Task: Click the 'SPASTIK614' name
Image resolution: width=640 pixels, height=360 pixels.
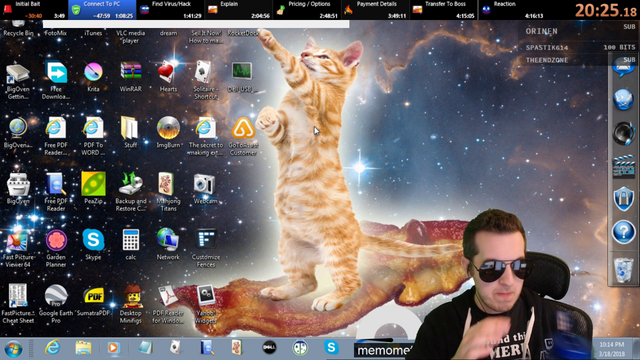Action: coord(547,48)
